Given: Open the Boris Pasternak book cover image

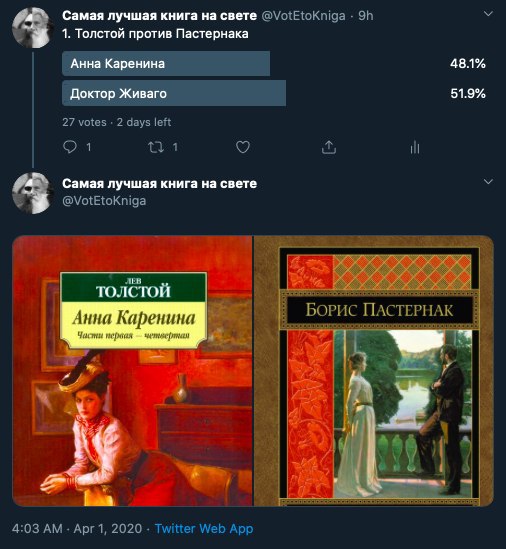Looking at the screenshot, I should pyautogui.click(x=374, y=371).
